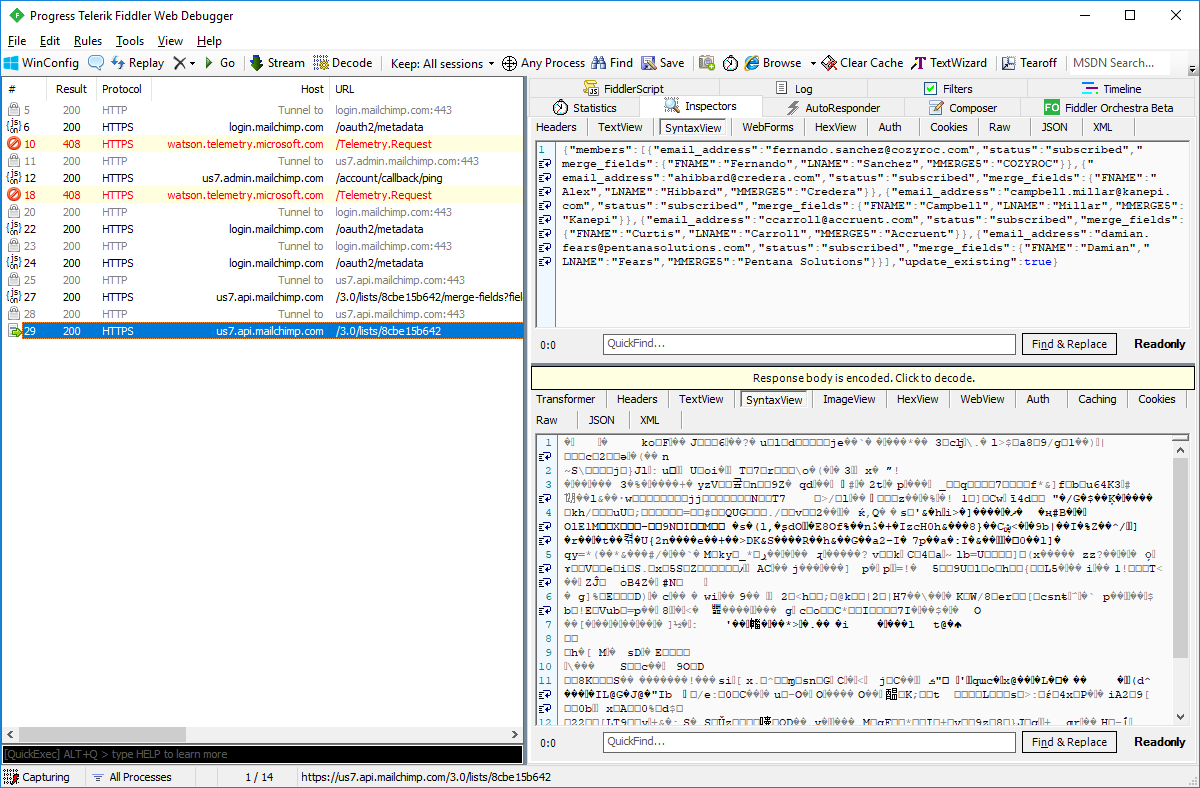Image resolution: width=1200 pixels, height=788 pixels.
Task: Click the Save sessions toolbar icon
Action: [649, 63]
